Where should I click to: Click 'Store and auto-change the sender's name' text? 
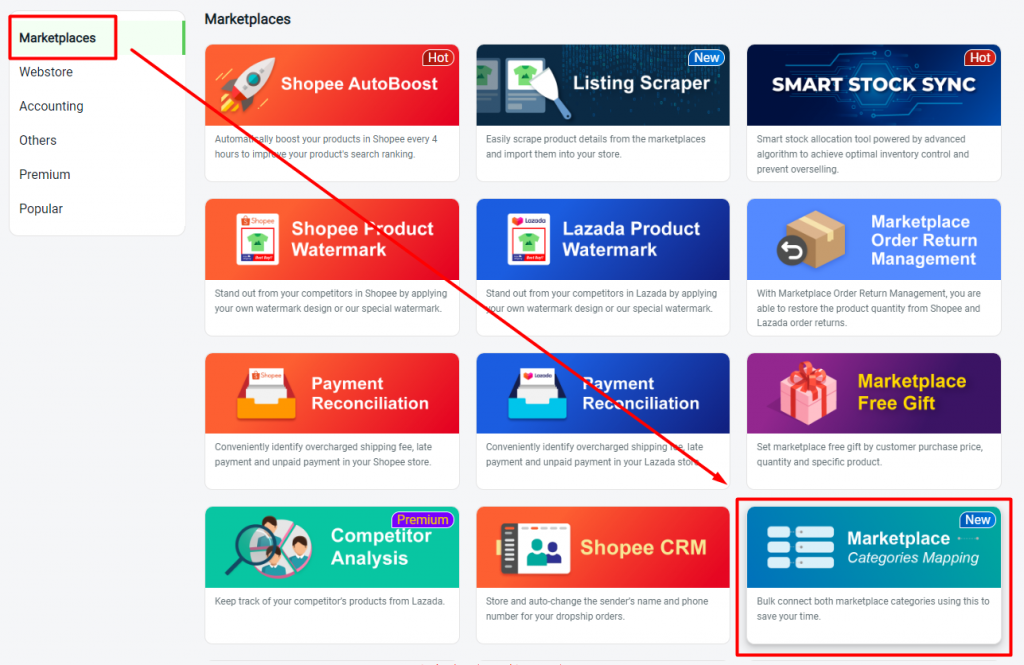pos(597,608)
